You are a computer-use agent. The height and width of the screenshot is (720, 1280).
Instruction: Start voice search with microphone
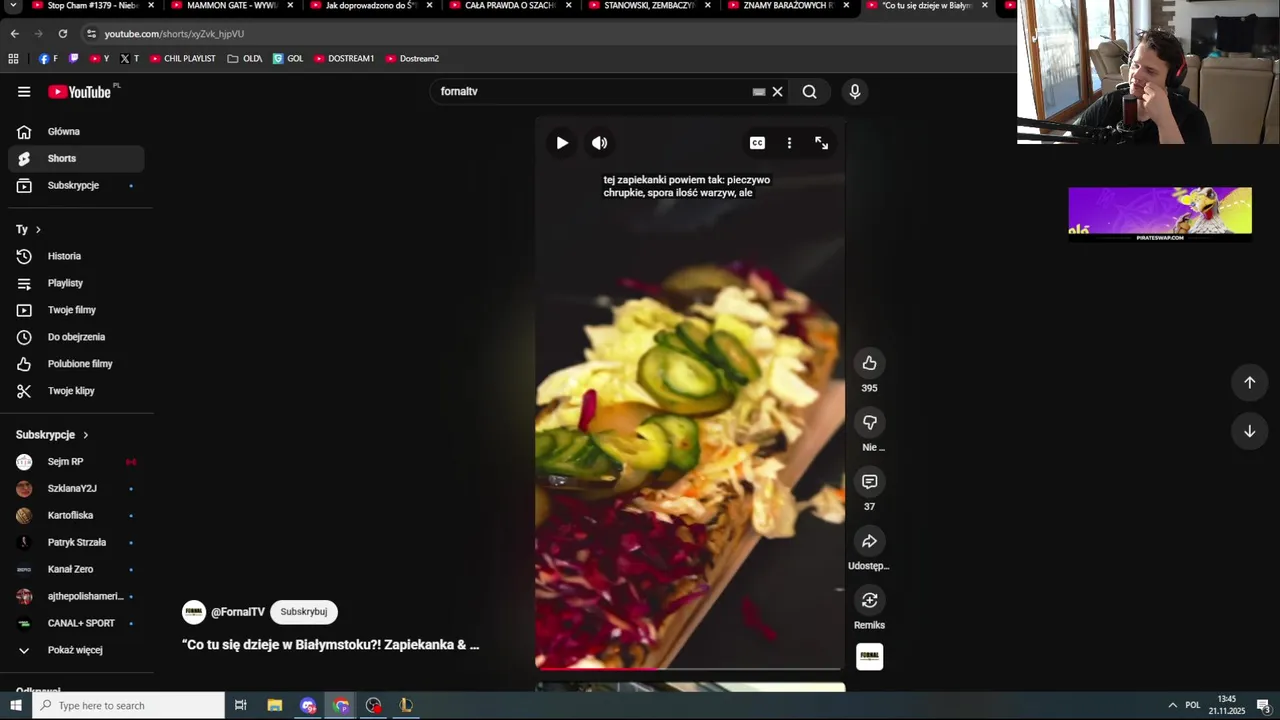pos(854,91)
